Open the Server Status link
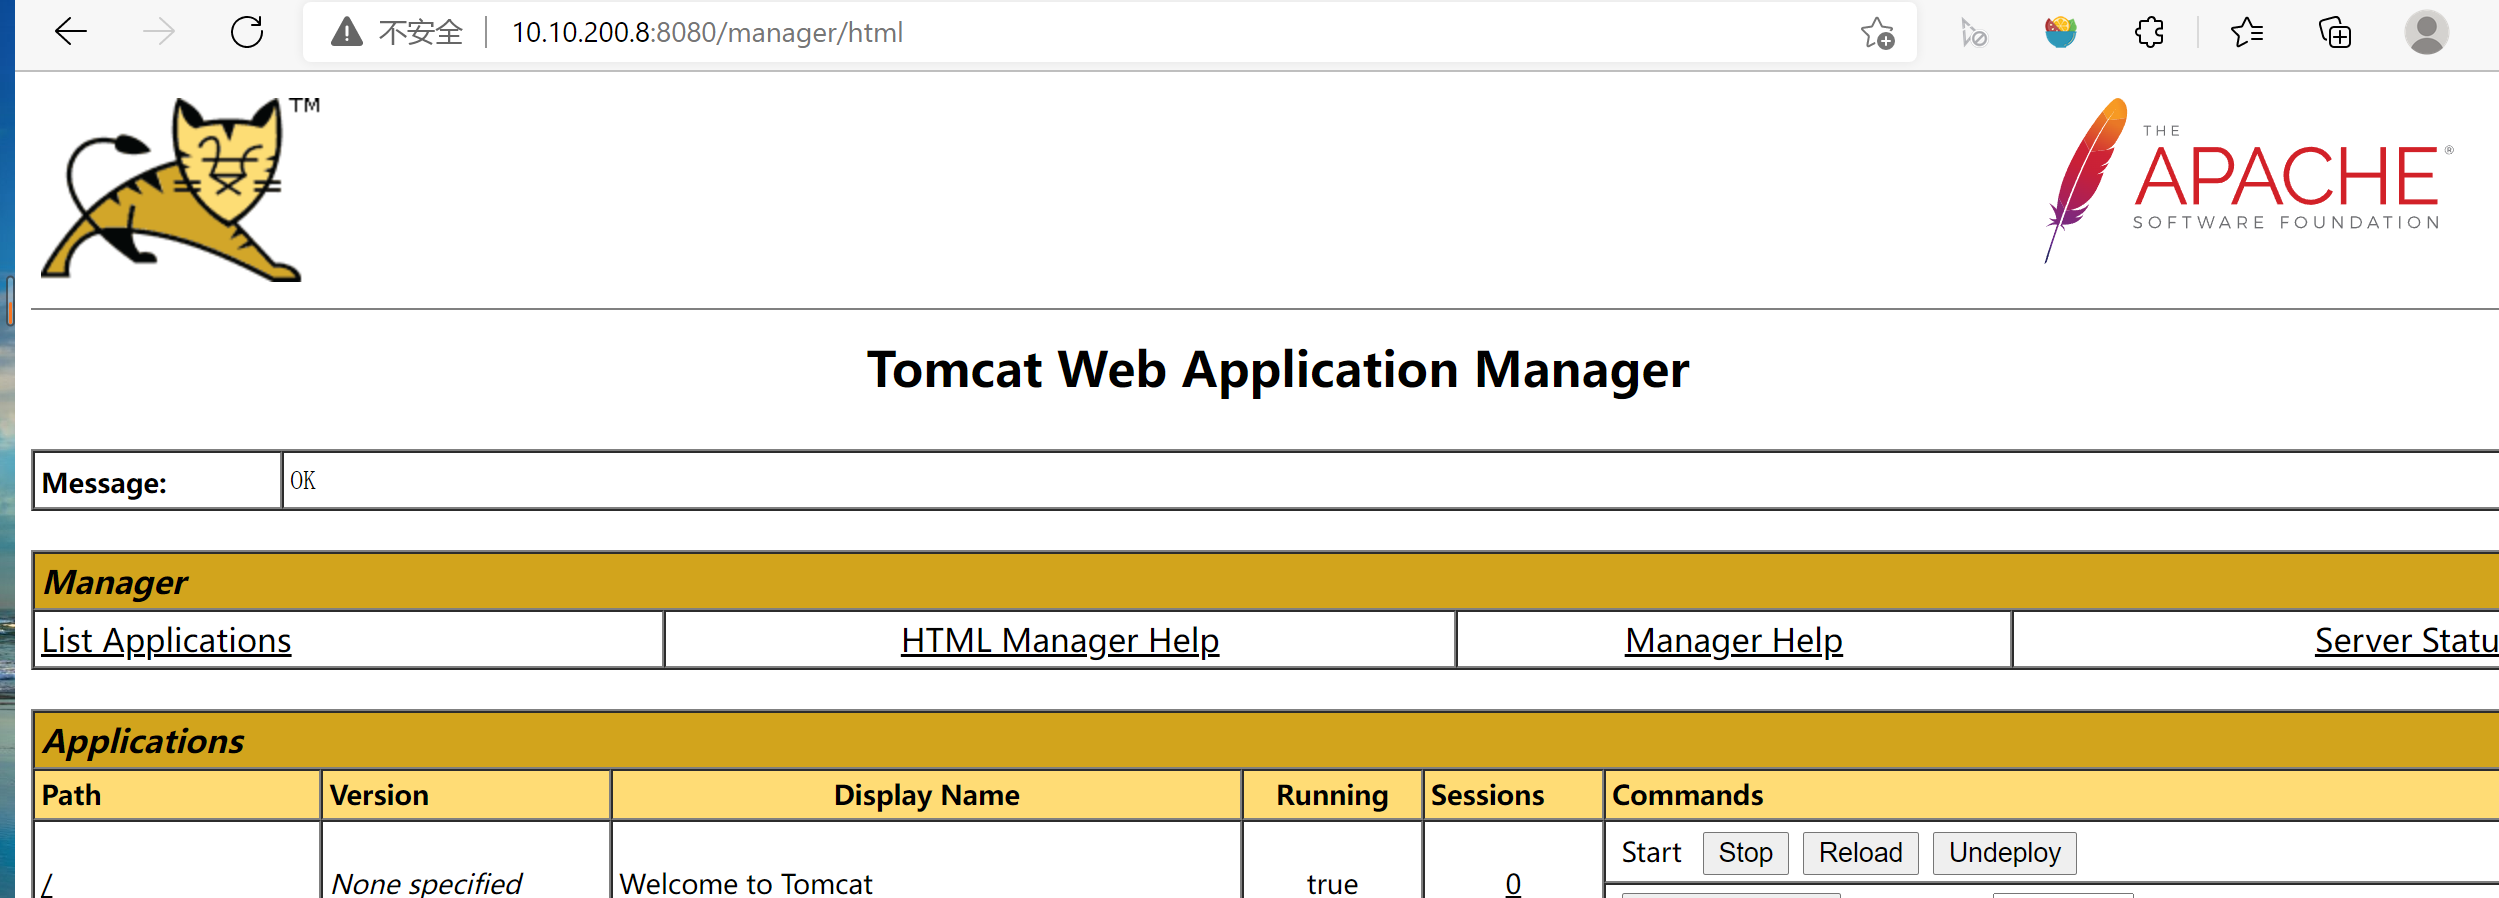This screenshot has height=898, width=2499. point(2406,640)
